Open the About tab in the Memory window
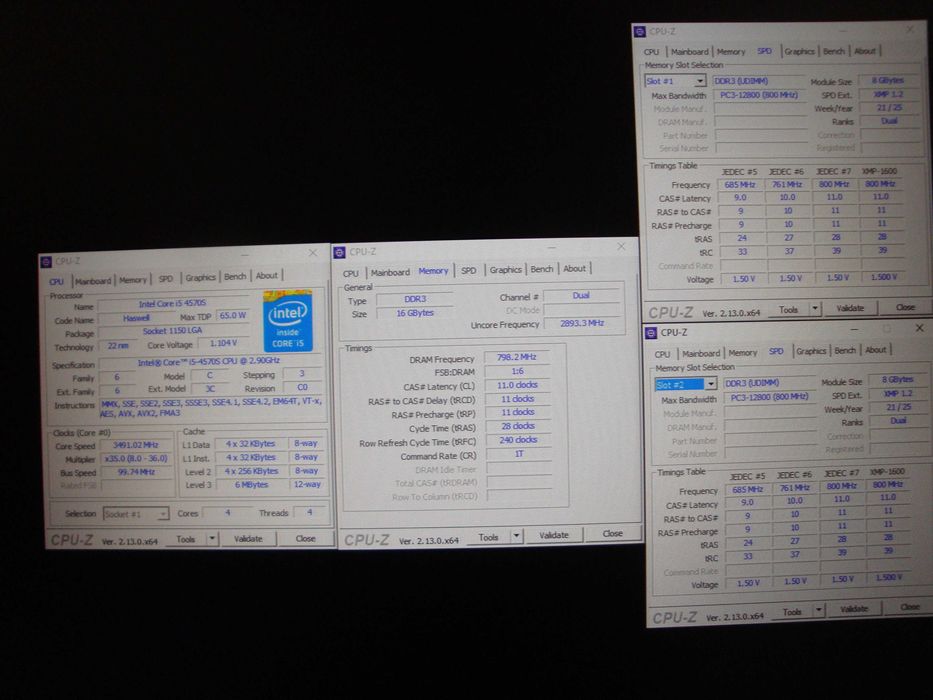The height and width of the screenshot is (700, 933). [x=575, y=268]
